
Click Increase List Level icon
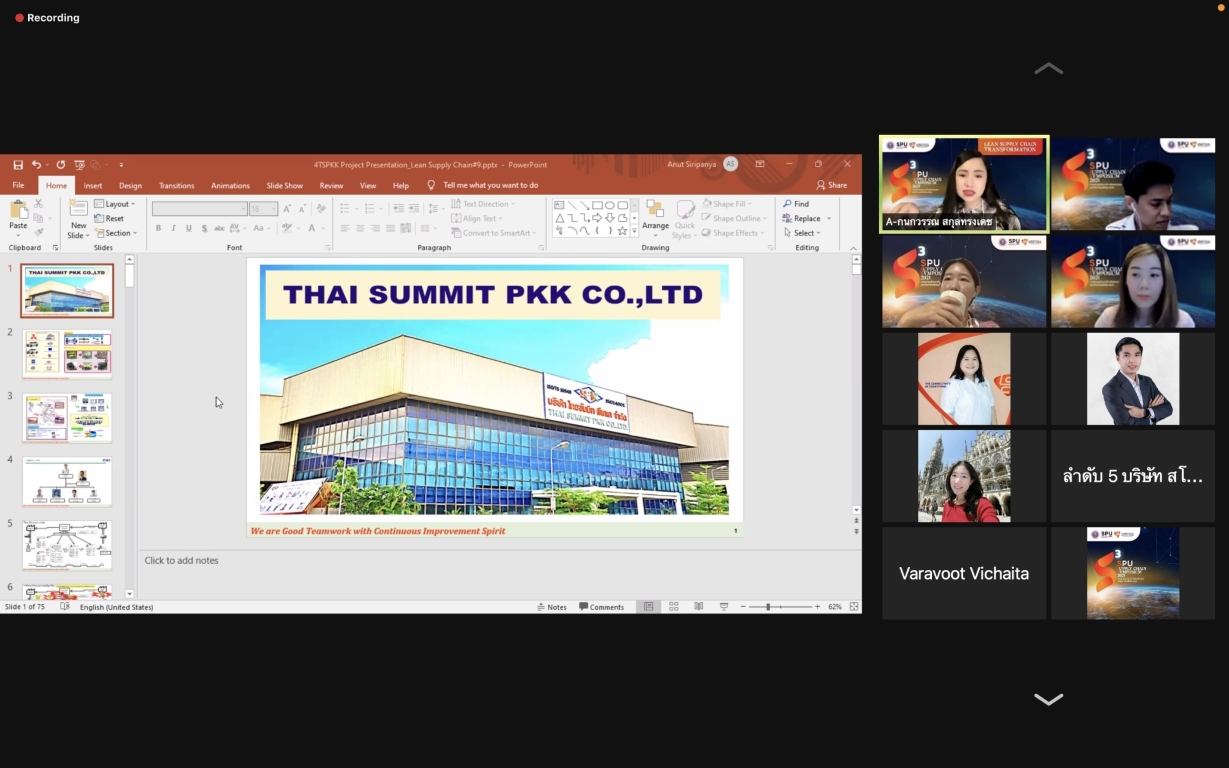(413, 209)
